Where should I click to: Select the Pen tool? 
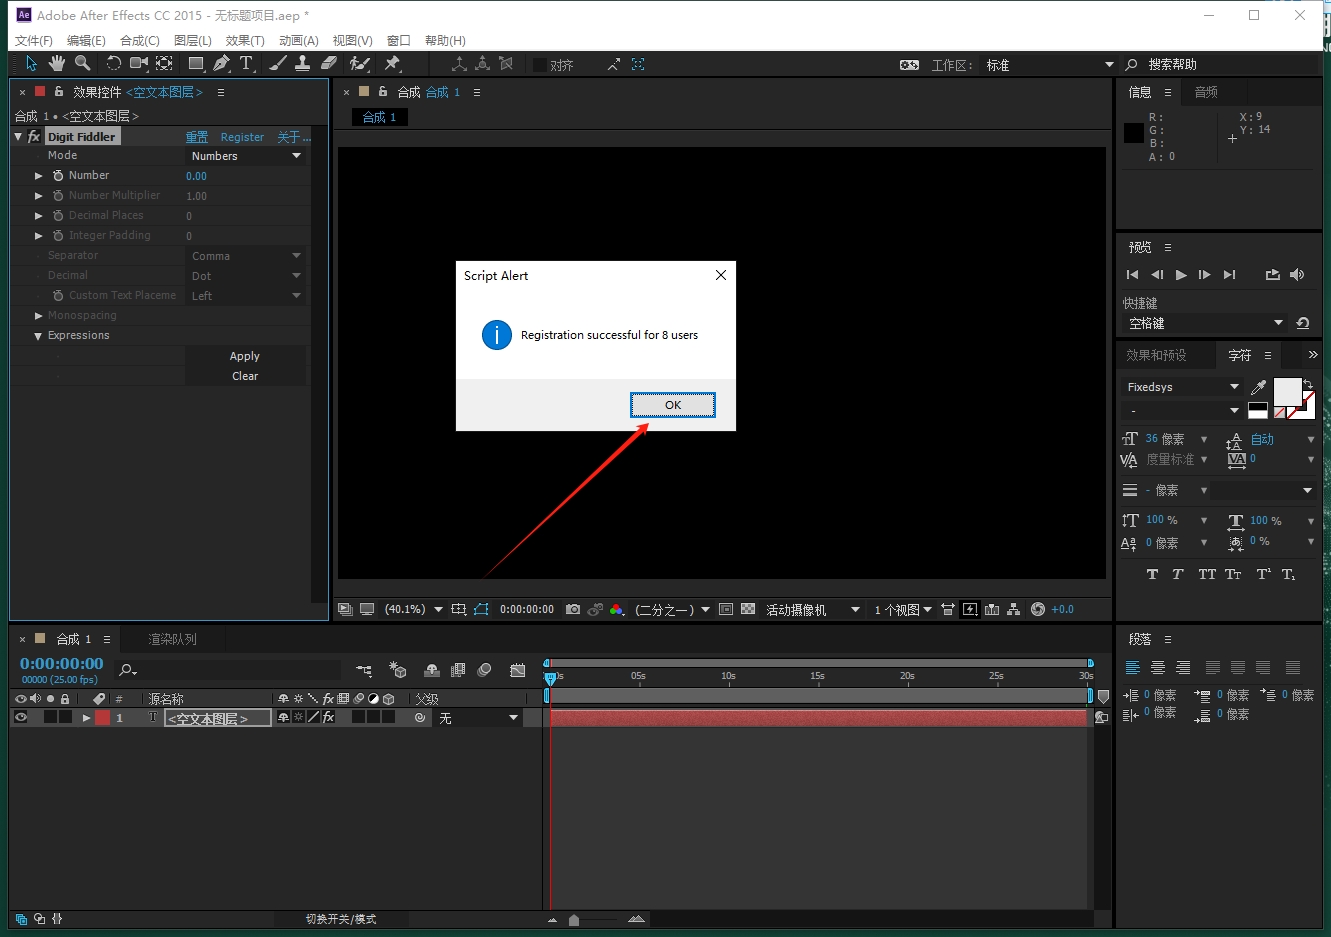(221, 64)
